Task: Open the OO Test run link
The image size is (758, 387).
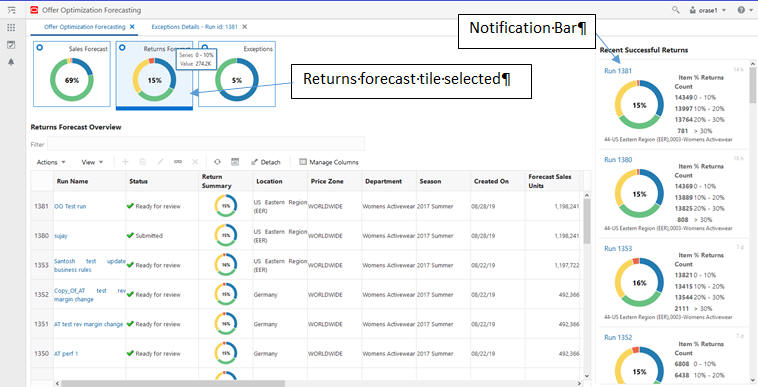Action: click(70, 206)
